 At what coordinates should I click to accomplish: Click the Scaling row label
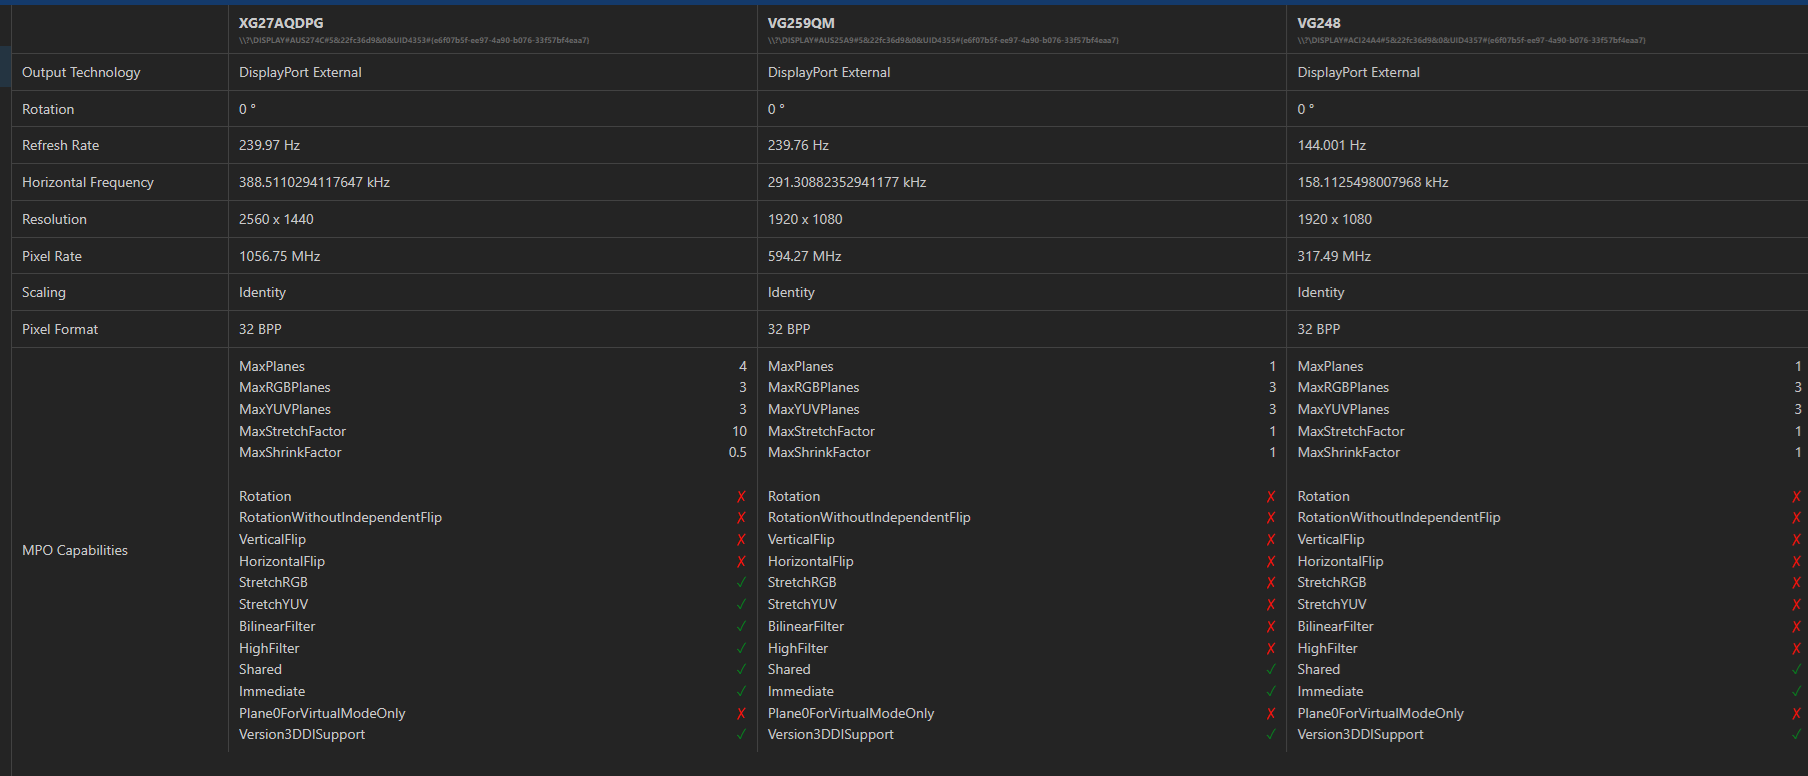(x=44, y=292)
